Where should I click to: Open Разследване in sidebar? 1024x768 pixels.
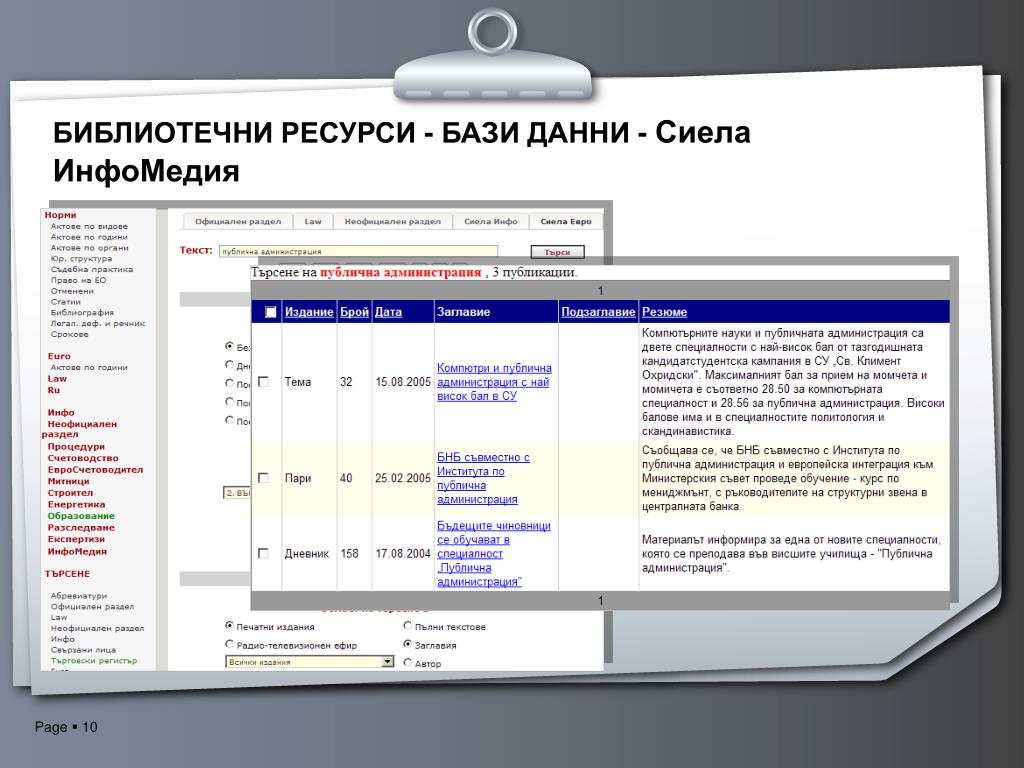tap(81, 528)
